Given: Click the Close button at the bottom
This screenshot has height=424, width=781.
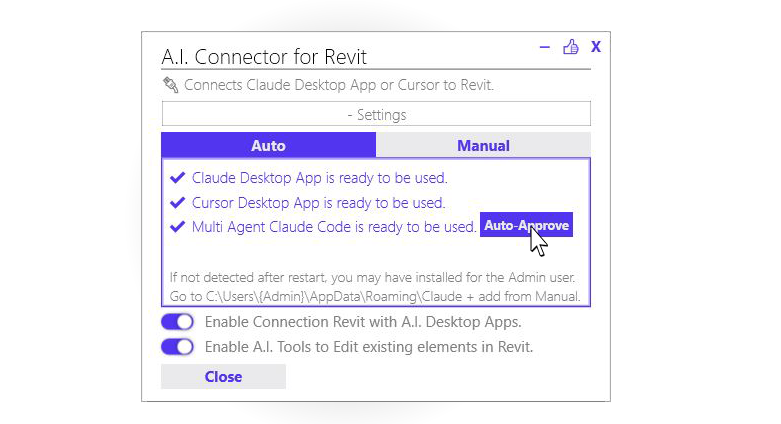Looking at the screenshot, I should [x=223, y=377].
